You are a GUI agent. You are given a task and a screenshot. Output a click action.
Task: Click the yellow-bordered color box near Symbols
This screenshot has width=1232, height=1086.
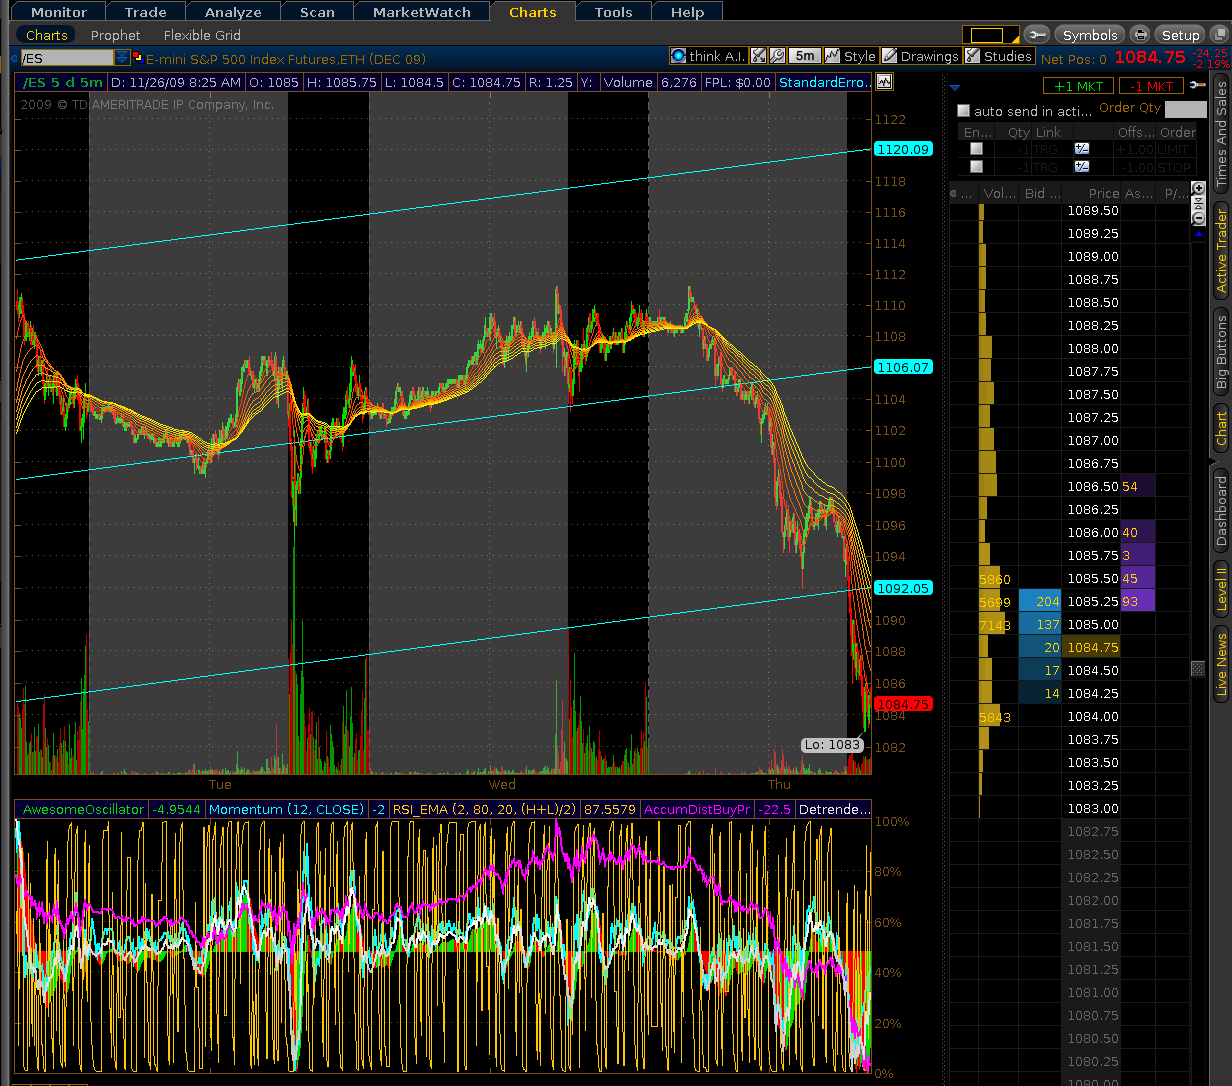click(x=986, y=35)
